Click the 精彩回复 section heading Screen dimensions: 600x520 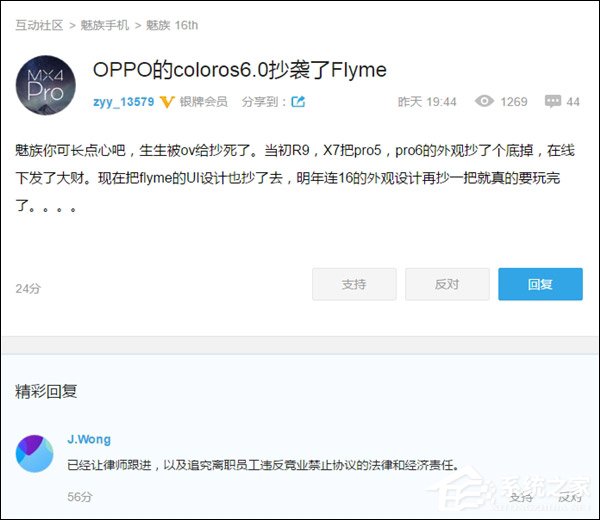pyautogui.click(x=46, y=391)
